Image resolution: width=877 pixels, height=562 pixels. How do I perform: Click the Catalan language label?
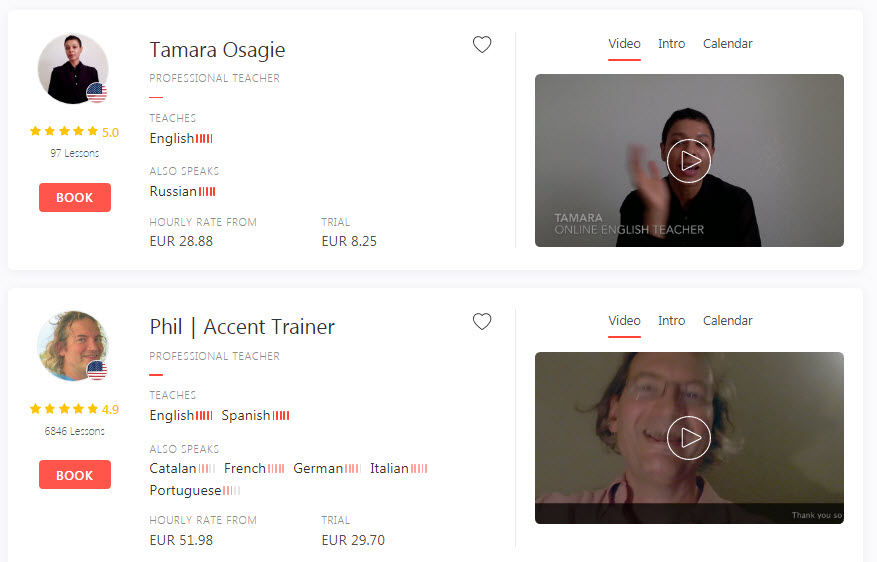click(x=173, y=469)
